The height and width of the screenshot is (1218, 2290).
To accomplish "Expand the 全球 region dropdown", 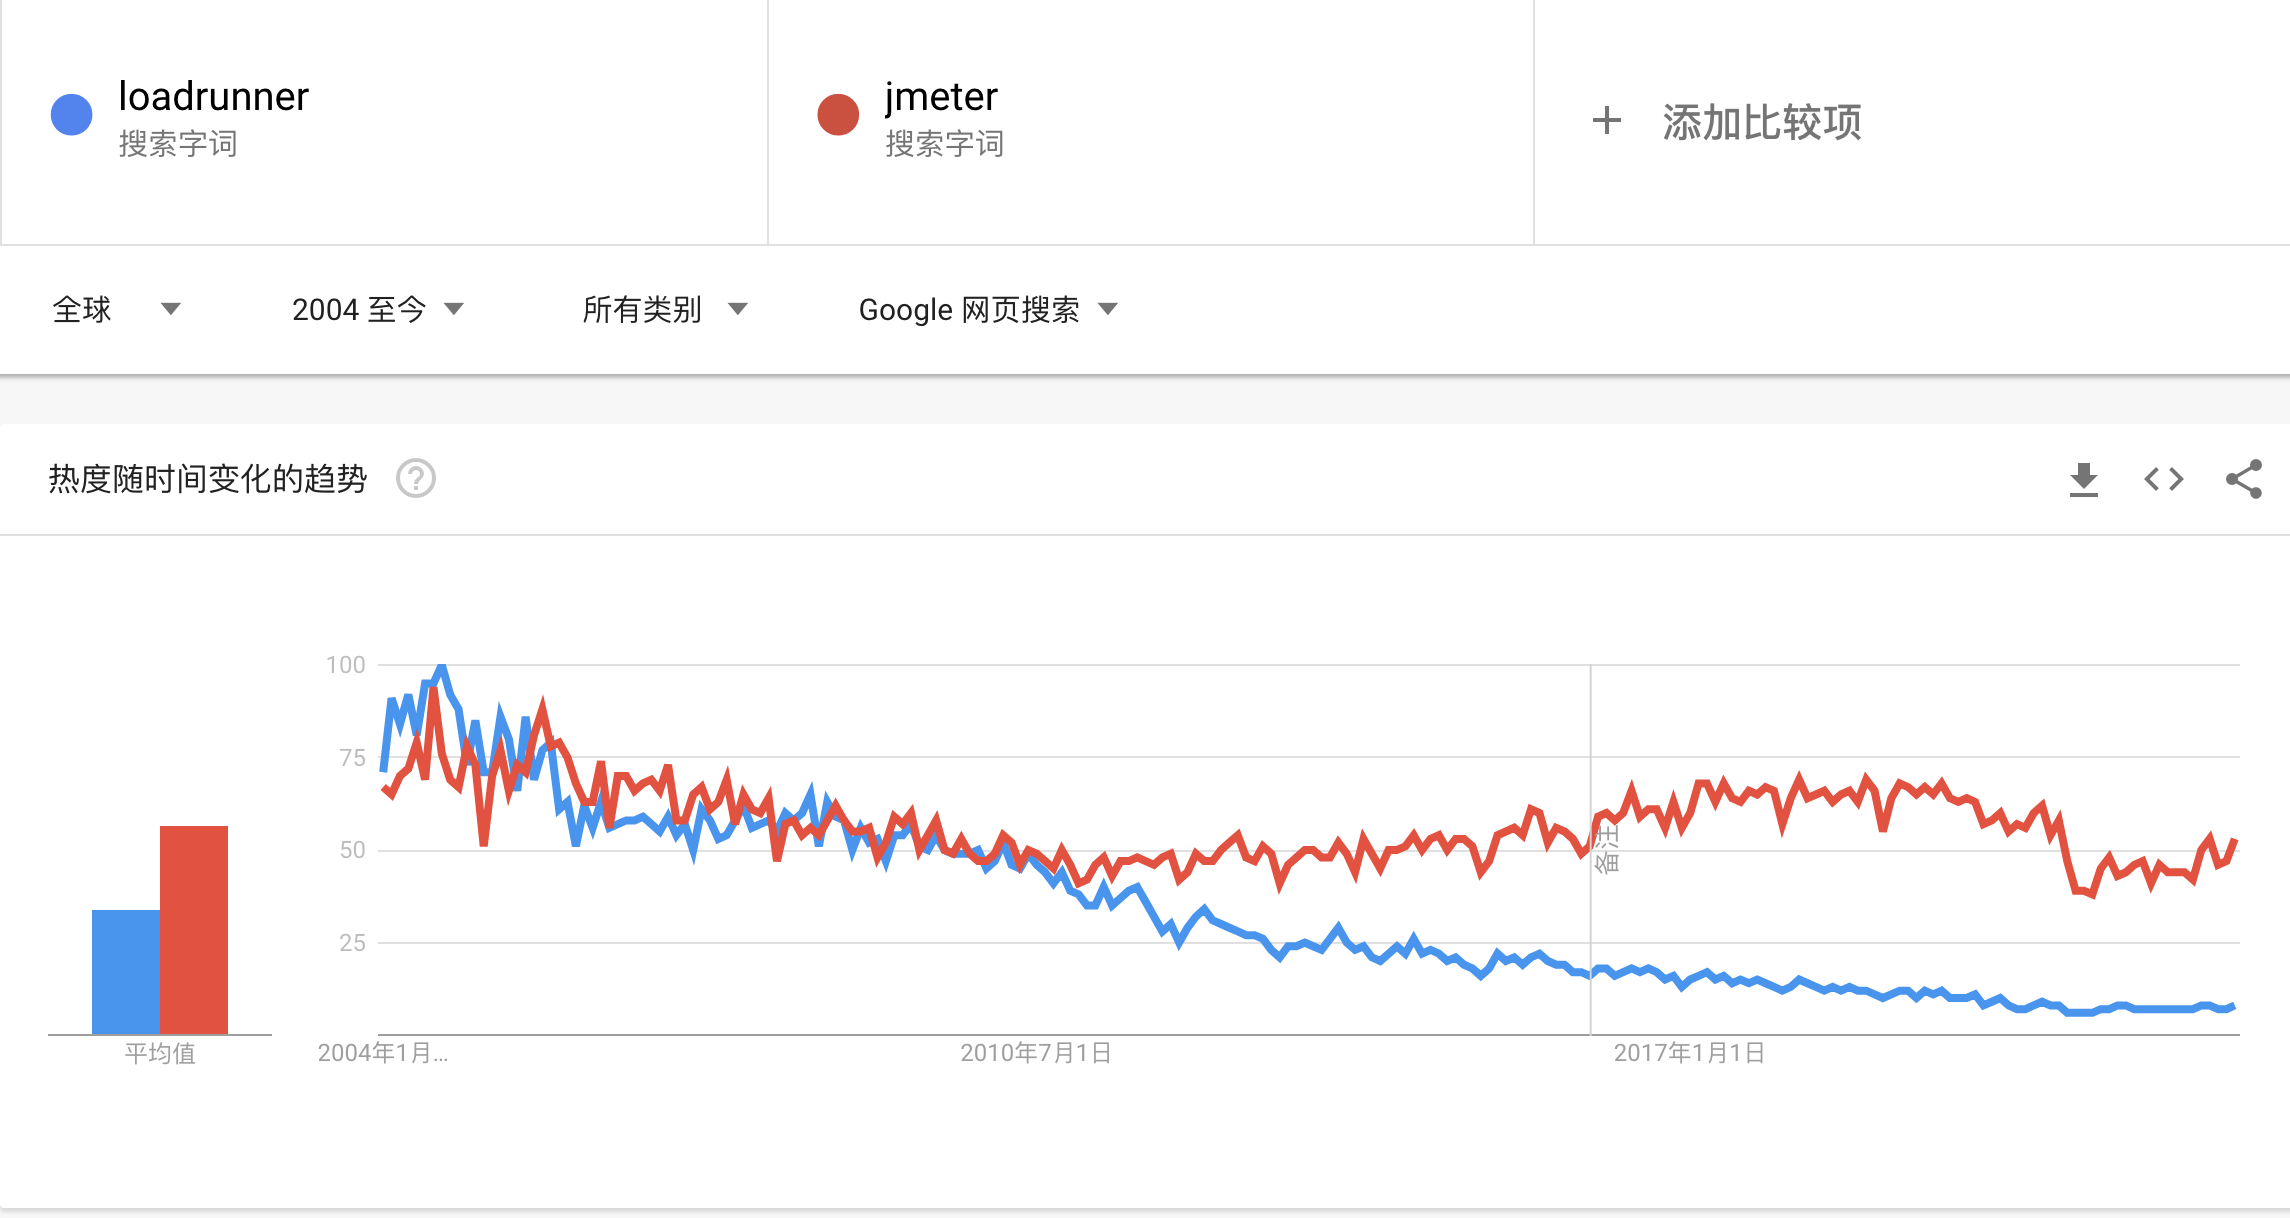I will [x=116, y=309].
